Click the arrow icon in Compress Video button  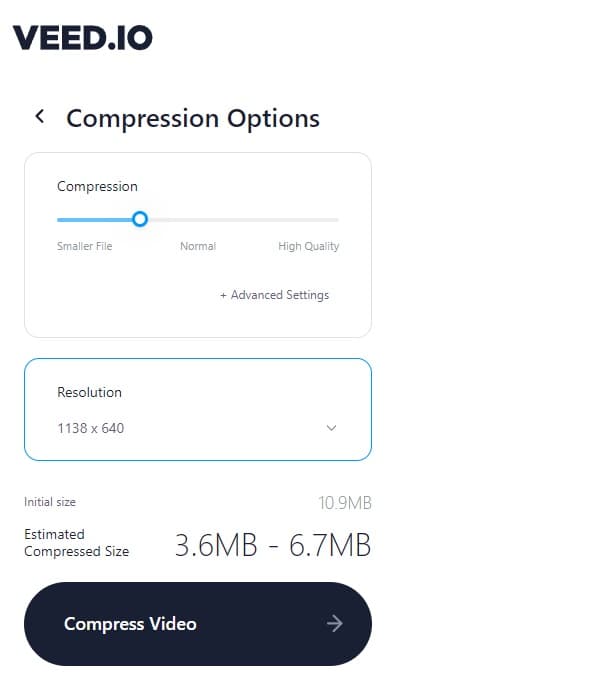point(334,624)
